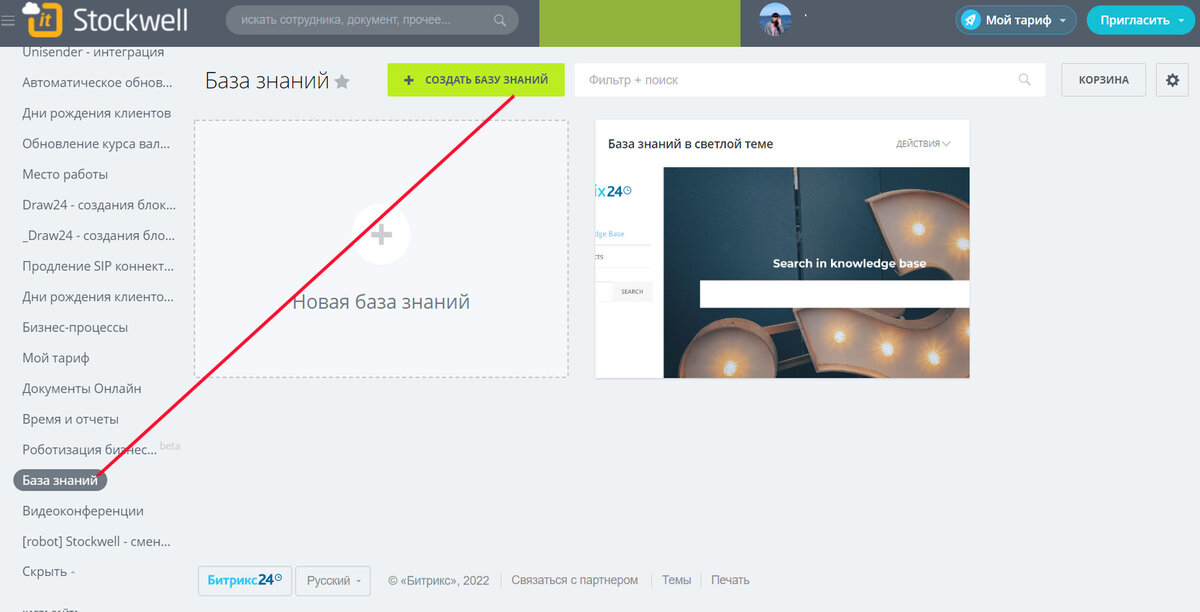Open Видеоконференции

coord(83,511)
